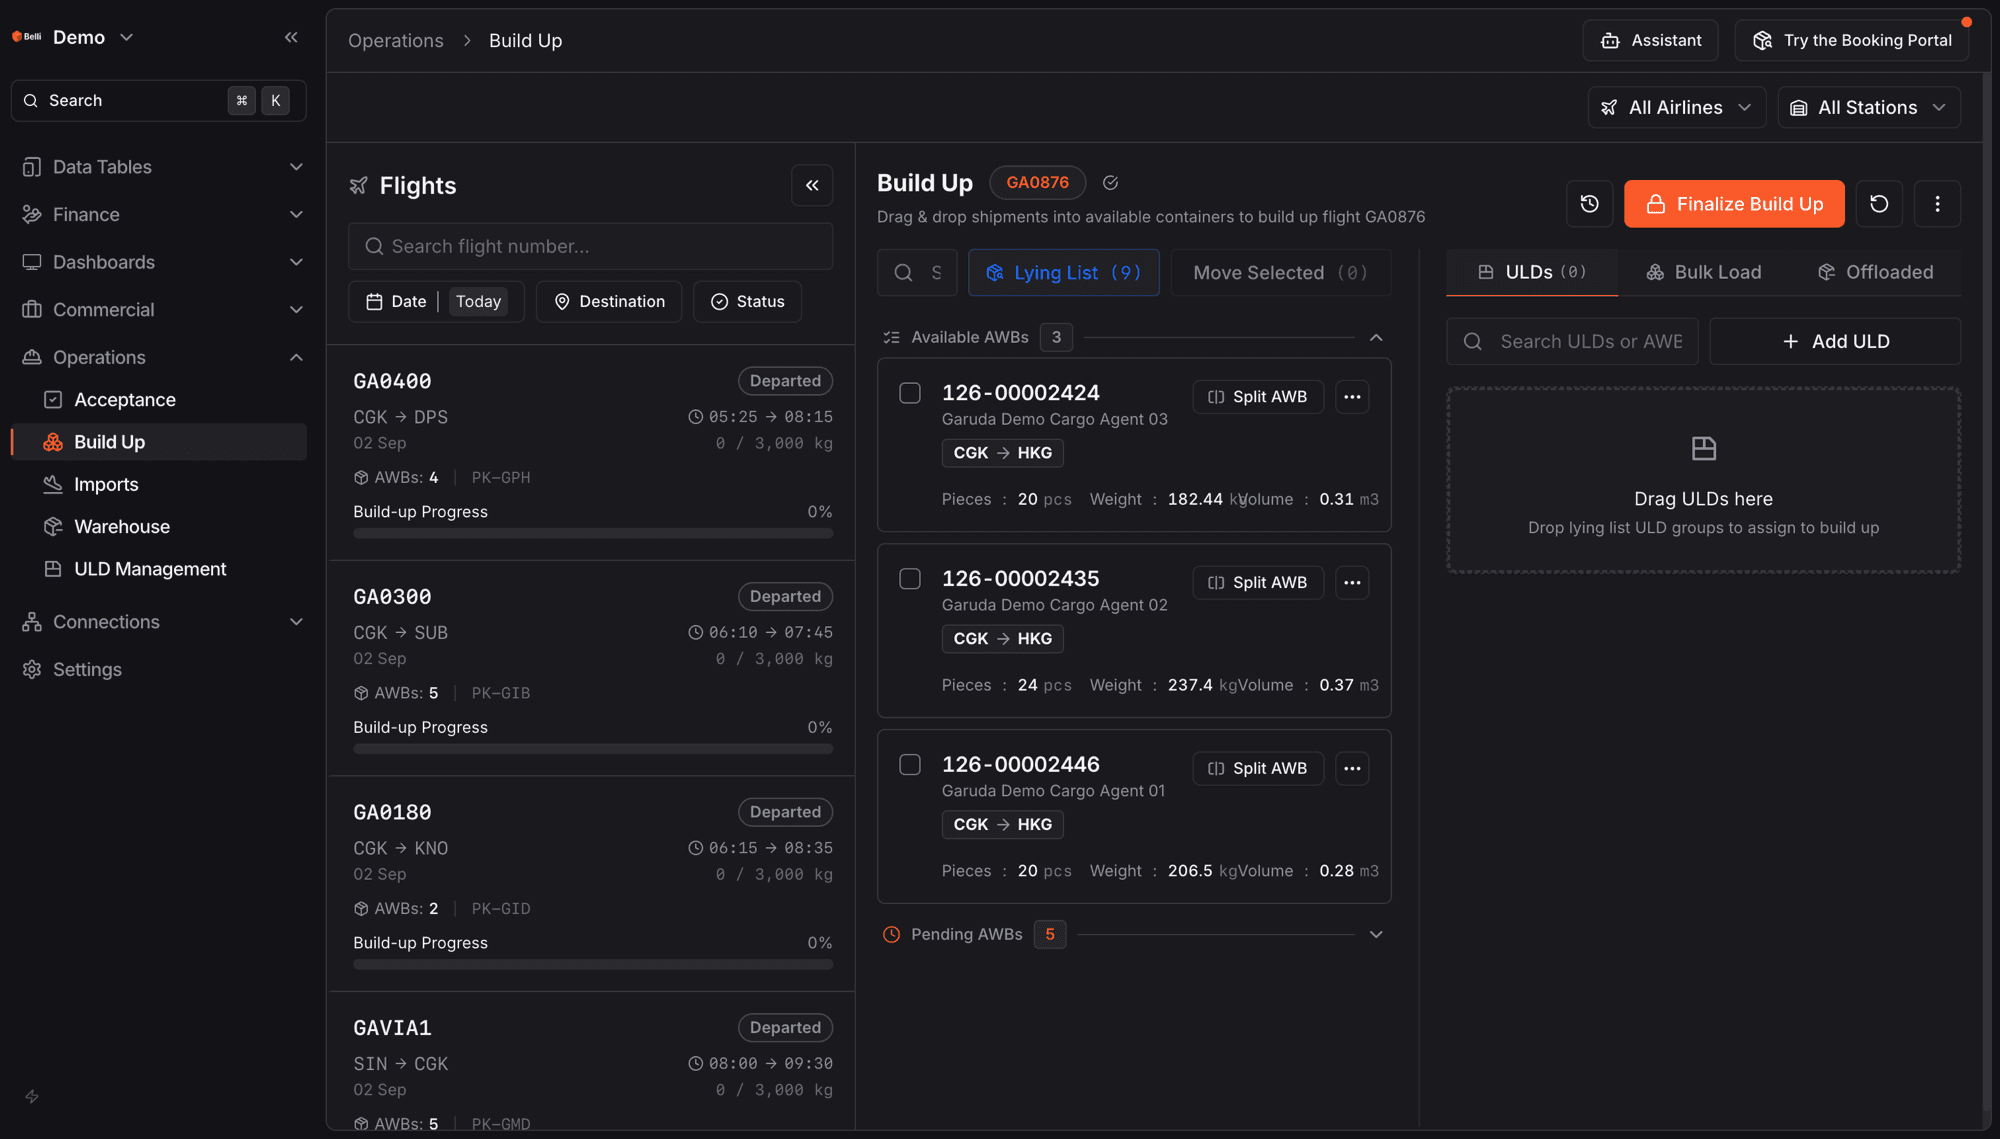Image resolution: width=2000 pixels, height=1139 pixels.
Task: Click GA0180 build-up progress bar
Action: coord(593,965)
